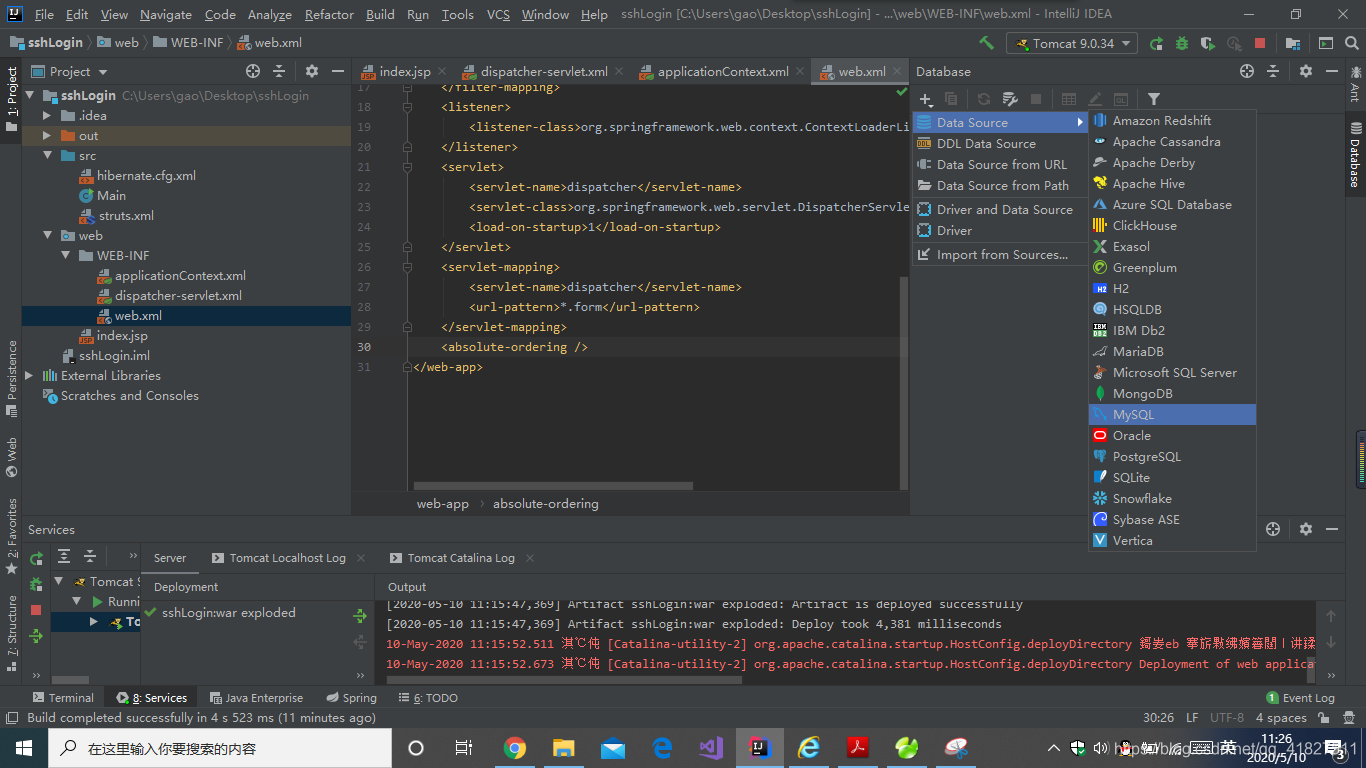Collapse the sshLogin root node in project tree
The height and width of the screenshot is (768, 1366).
29,96
